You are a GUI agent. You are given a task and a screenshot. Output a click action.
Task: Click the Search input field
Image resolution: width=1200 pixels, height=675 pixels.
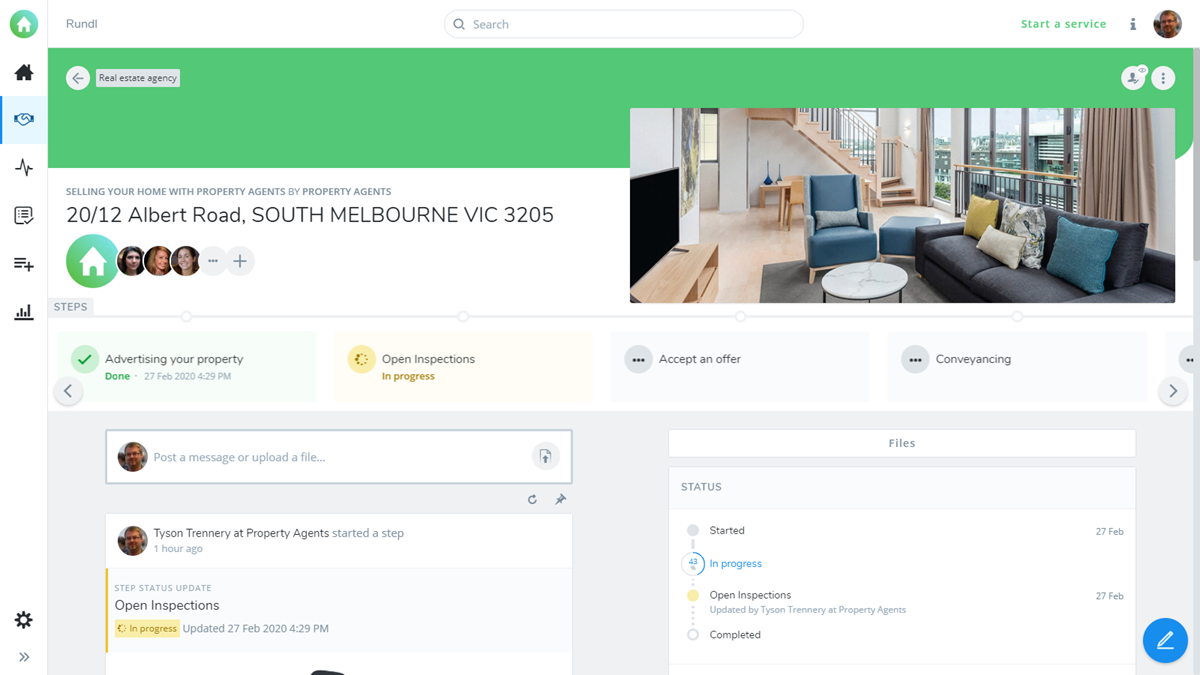pyautogui.click(x=624, y=24)
